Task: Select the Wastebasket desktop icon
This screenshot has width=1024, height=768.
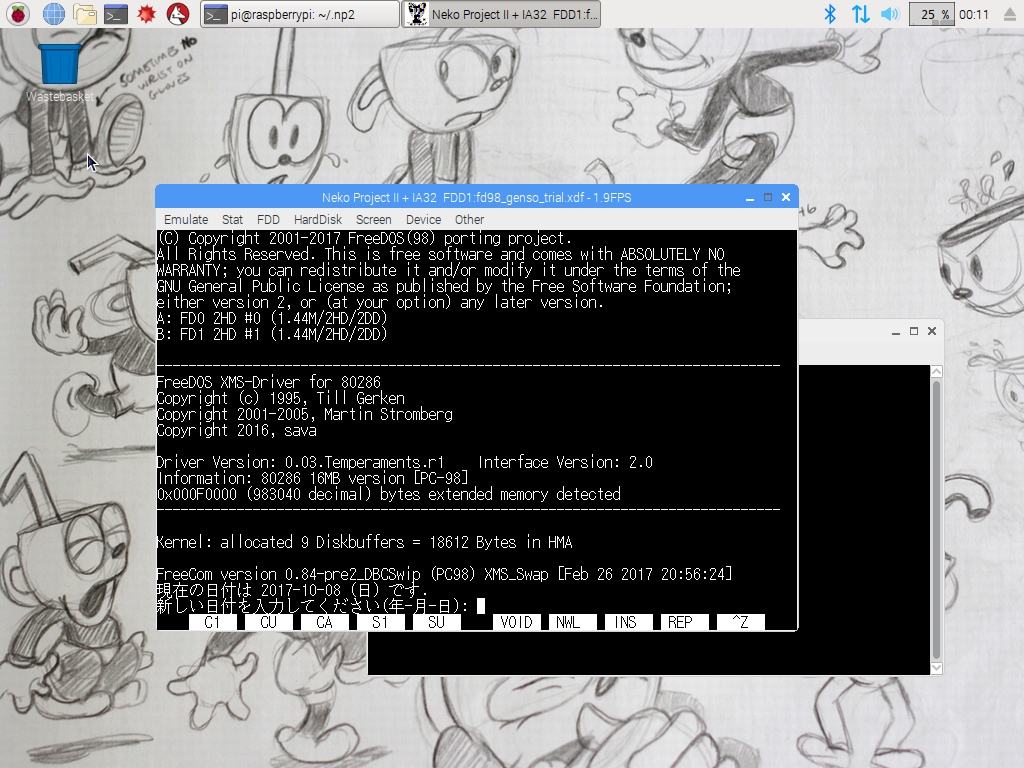Action: [59, 72]
